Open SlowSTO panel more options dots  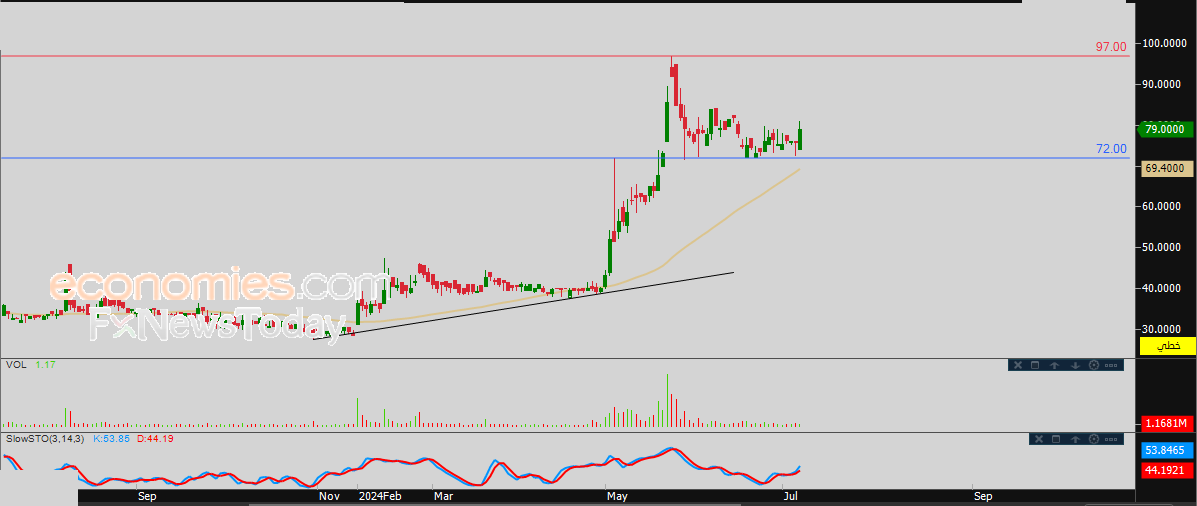[1111, 439]
